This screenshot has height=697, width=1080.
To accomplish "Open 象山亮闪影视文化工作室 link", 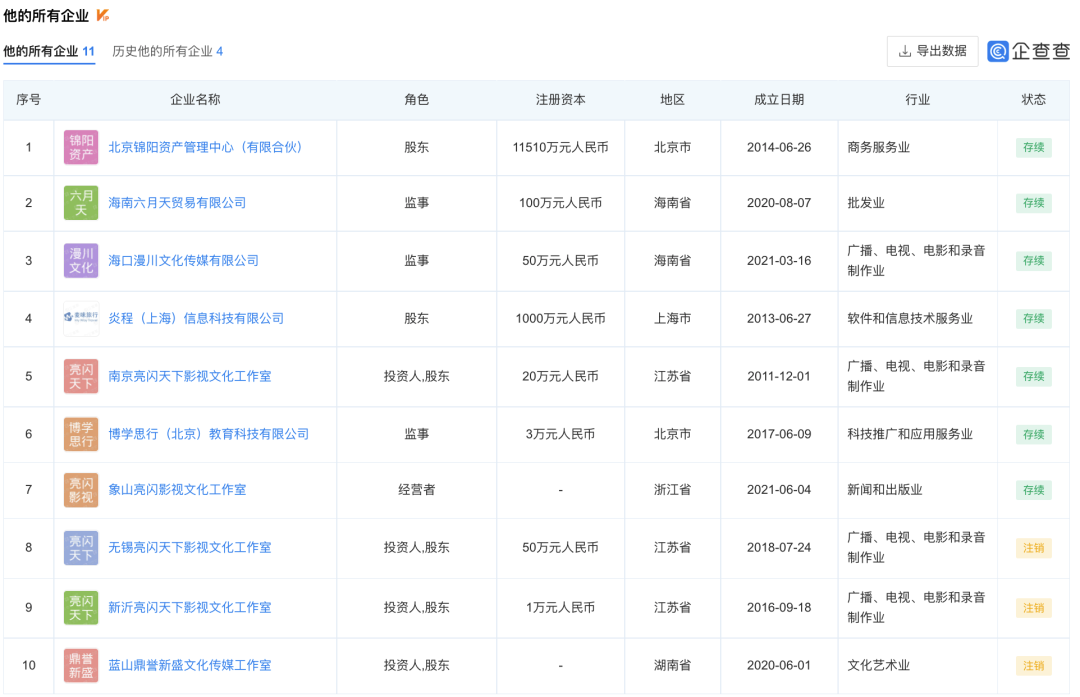I will click(x=177, y=490).
